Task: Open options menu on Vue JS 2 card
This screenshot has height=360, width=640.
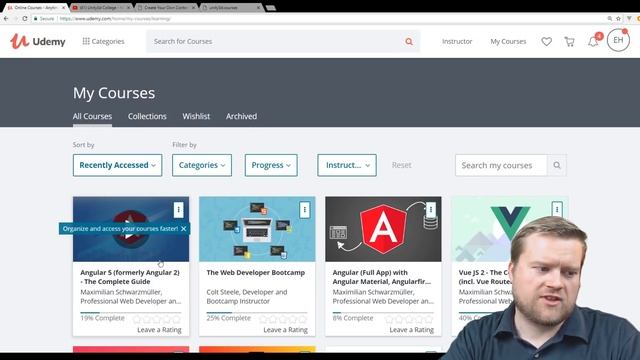Action: click(557, 210)
